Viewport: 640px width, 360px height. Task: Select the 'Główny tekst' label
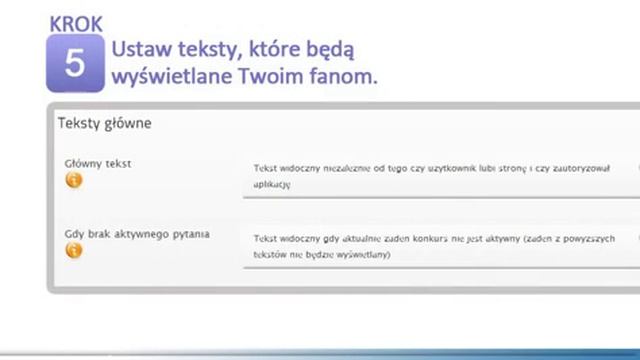coord(98,164)
